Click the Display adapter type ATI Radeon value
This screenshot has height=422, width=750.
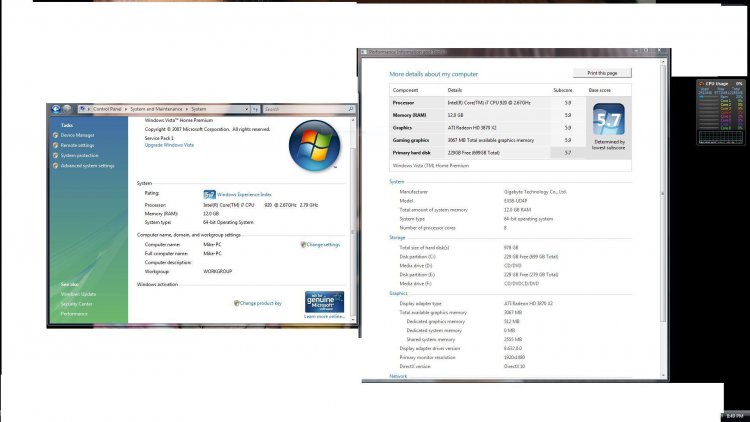528,303
